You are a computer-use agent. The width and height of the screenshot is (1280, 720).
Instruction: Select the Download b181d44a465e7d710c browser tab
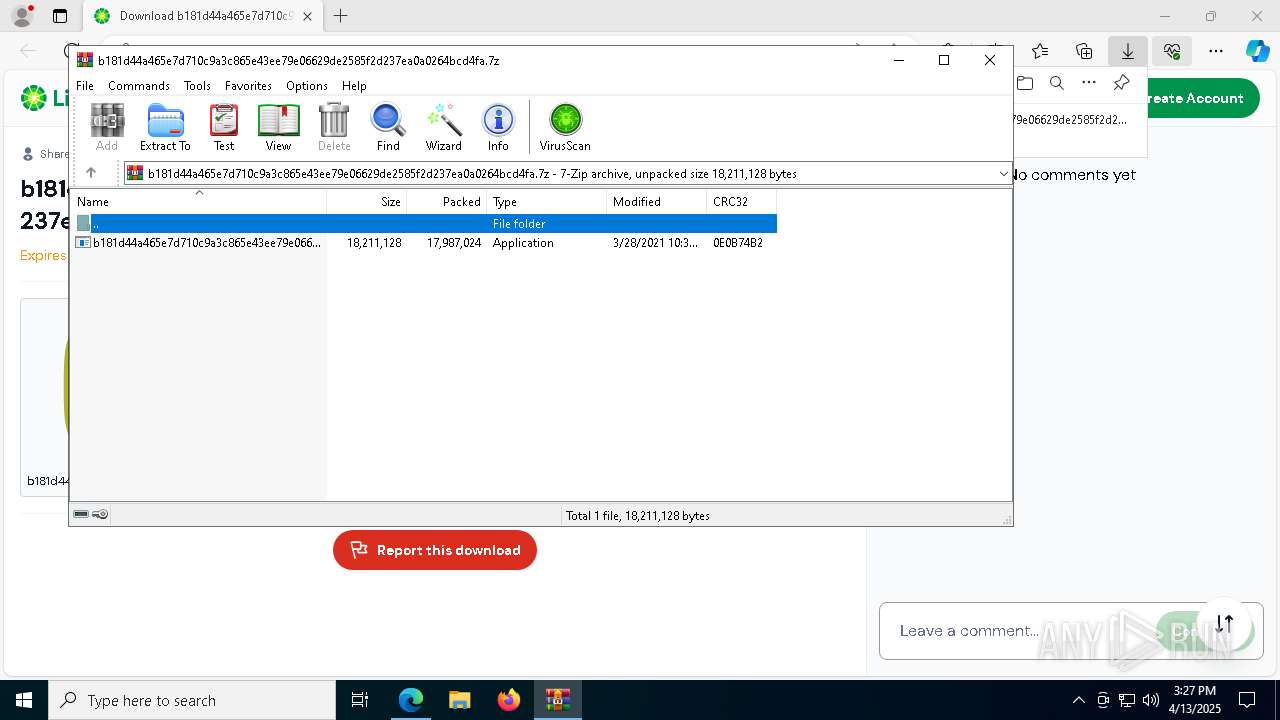(203, 16)
